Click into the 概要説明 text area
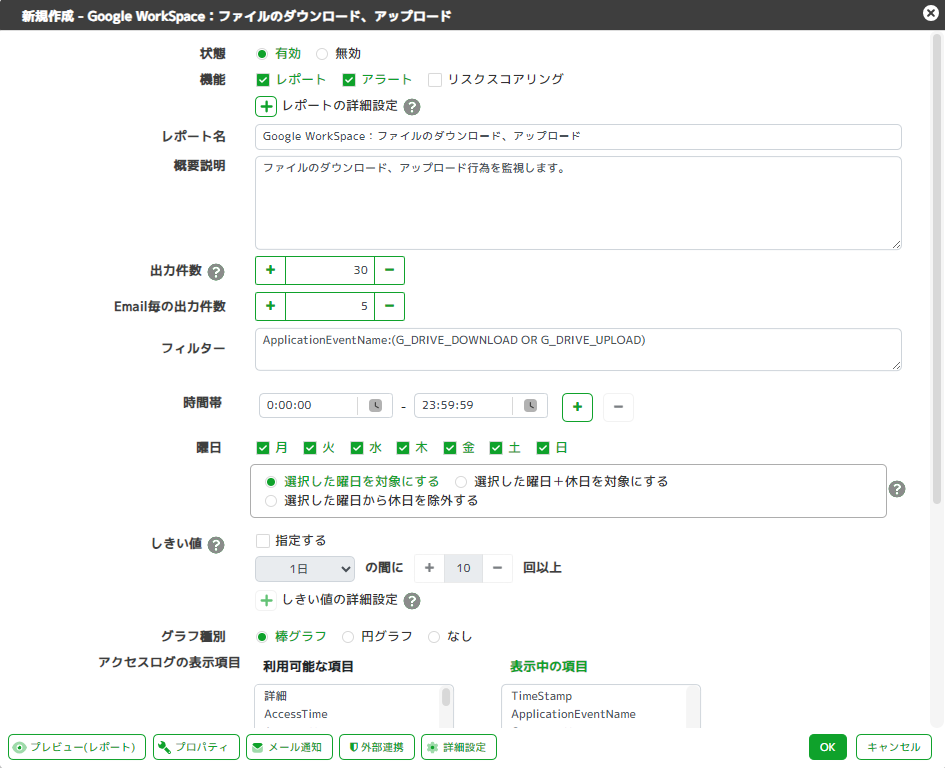Image resolution: width=945 pixels, height=768 pixels. (579, 203)
